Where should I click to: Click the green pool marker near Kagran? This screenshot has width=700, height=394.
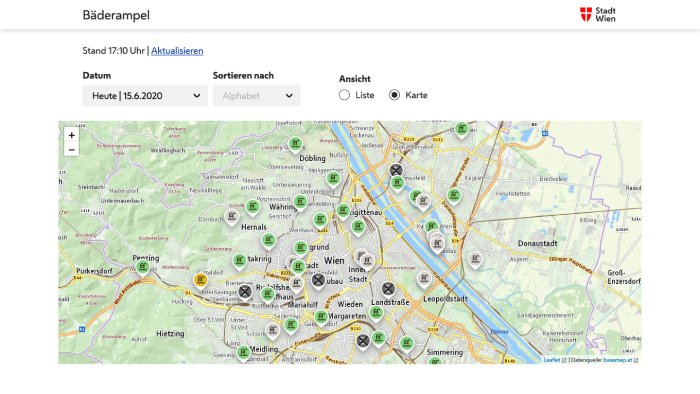tap(454, 196)
